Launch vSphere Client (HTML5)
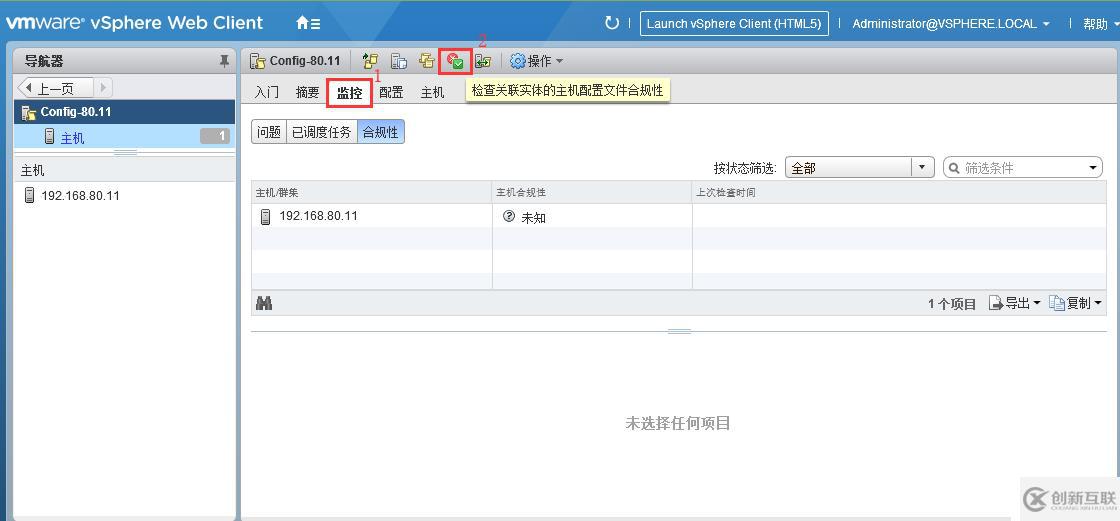Image resolution: width=1120 pixels, height=521 pixels. click(734, 24)
